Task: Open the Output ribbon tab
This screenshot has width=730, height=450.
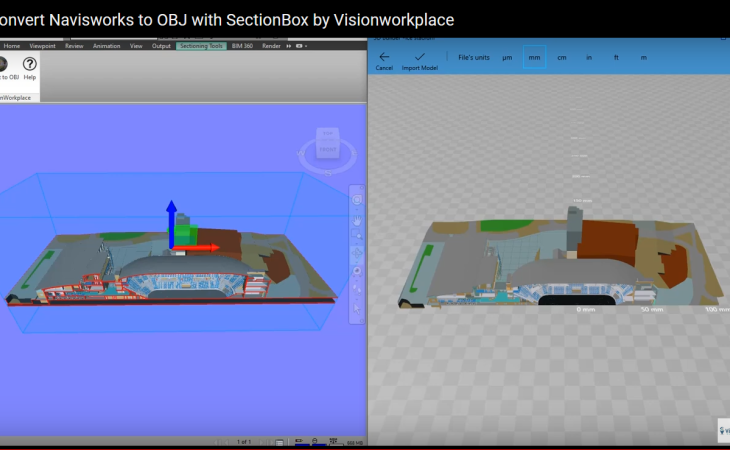Action: [x=161, y=46]
